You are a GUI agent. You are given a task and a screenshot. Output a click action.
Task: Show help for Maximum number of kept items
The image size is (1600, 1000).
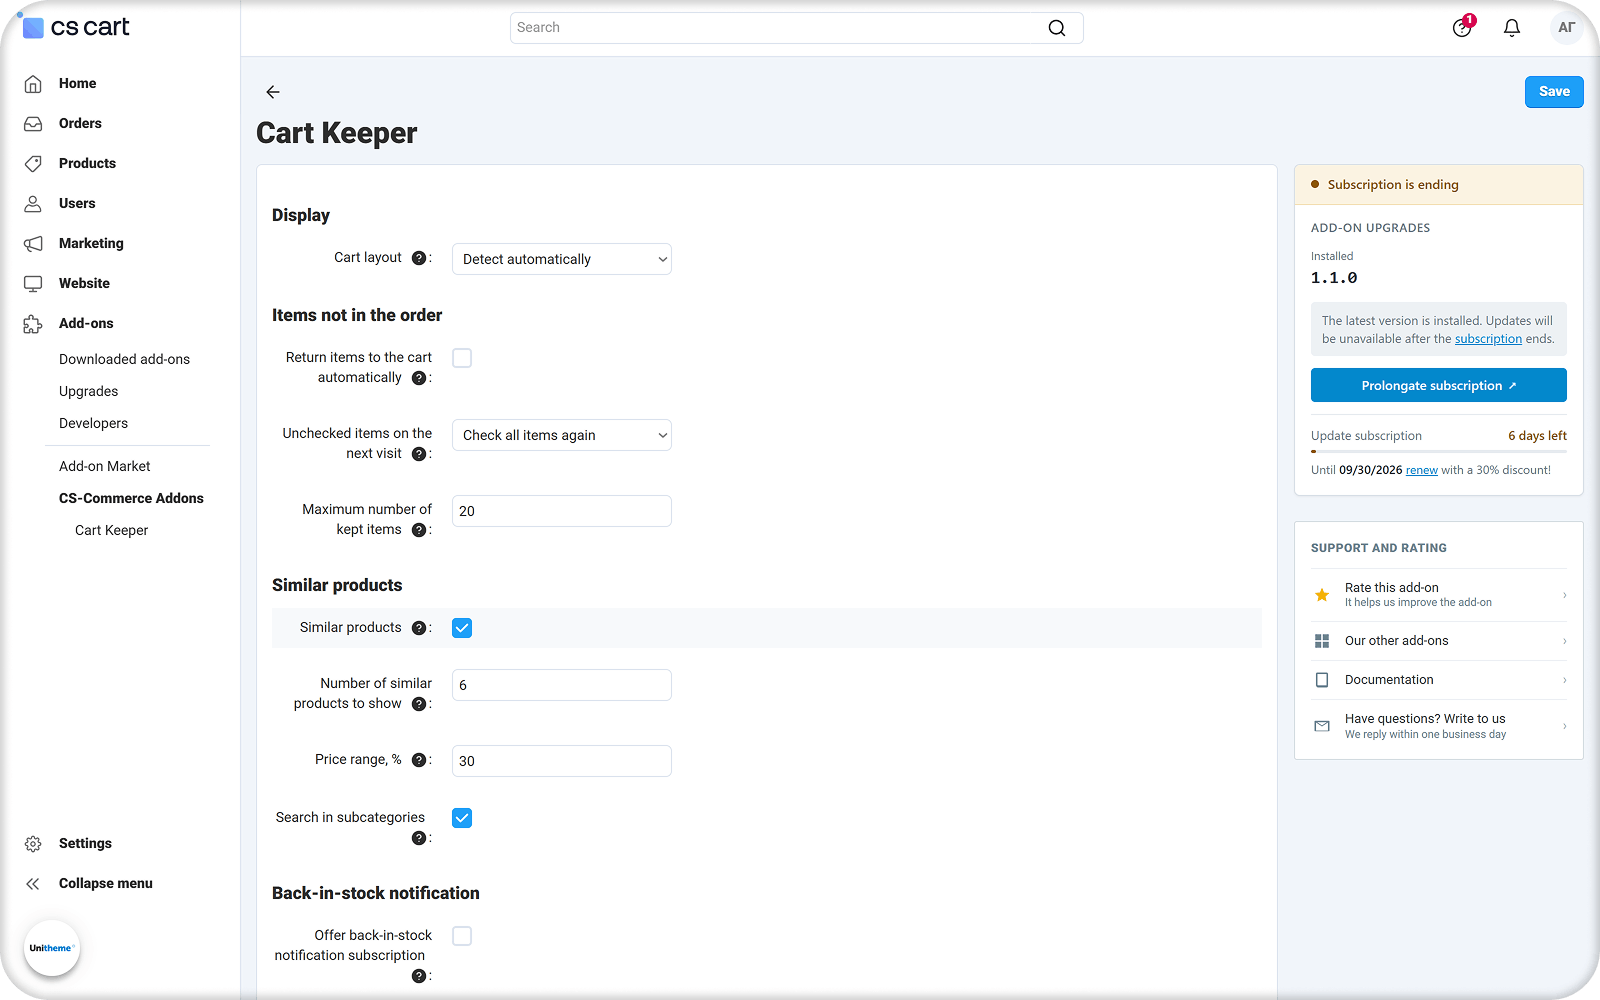point(419,530)
